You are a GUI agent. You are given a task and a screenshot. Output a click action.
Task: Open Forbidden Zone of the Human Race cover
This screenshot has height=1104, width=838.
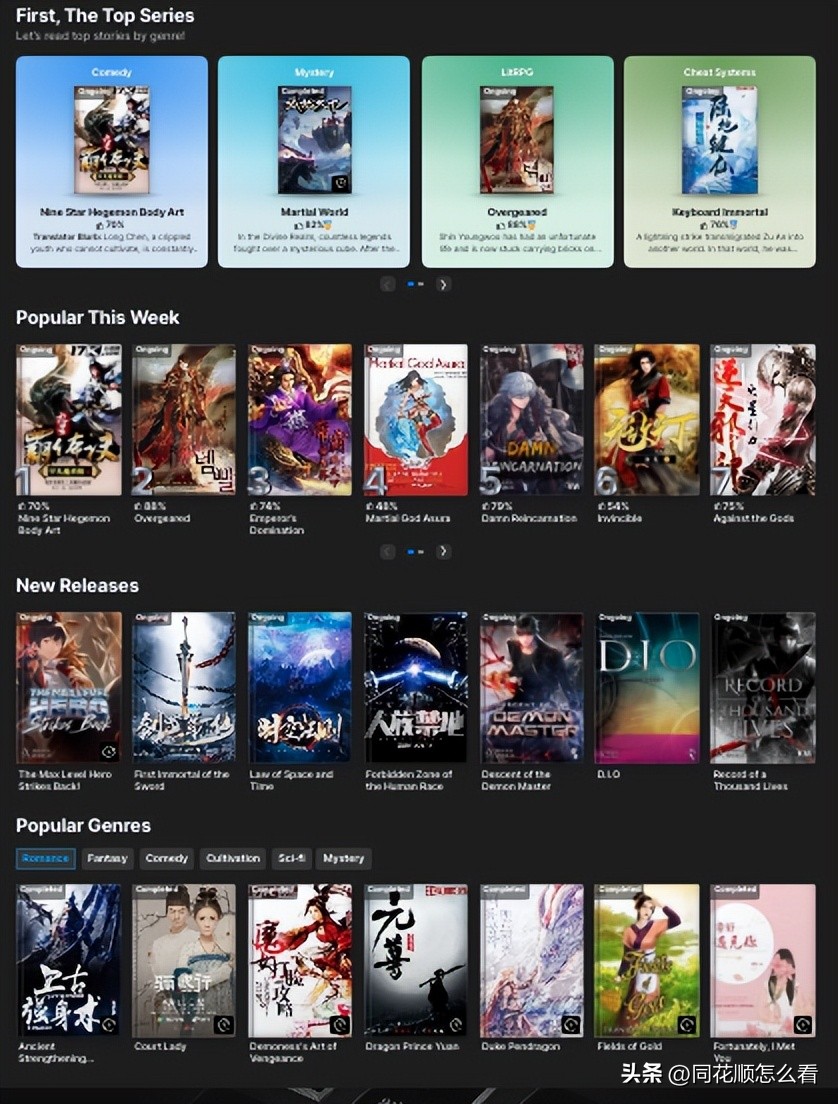415,688
